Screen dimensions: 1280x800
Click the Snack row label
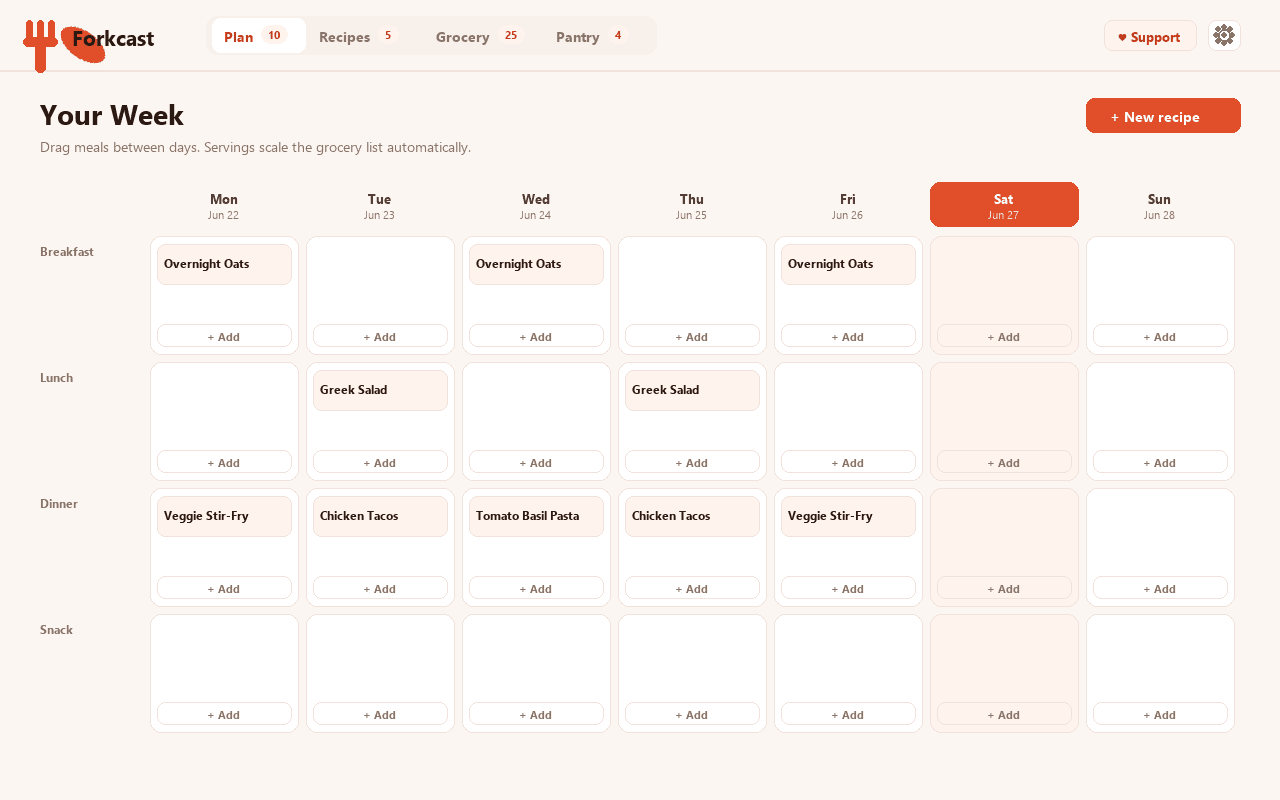(56, 630)
